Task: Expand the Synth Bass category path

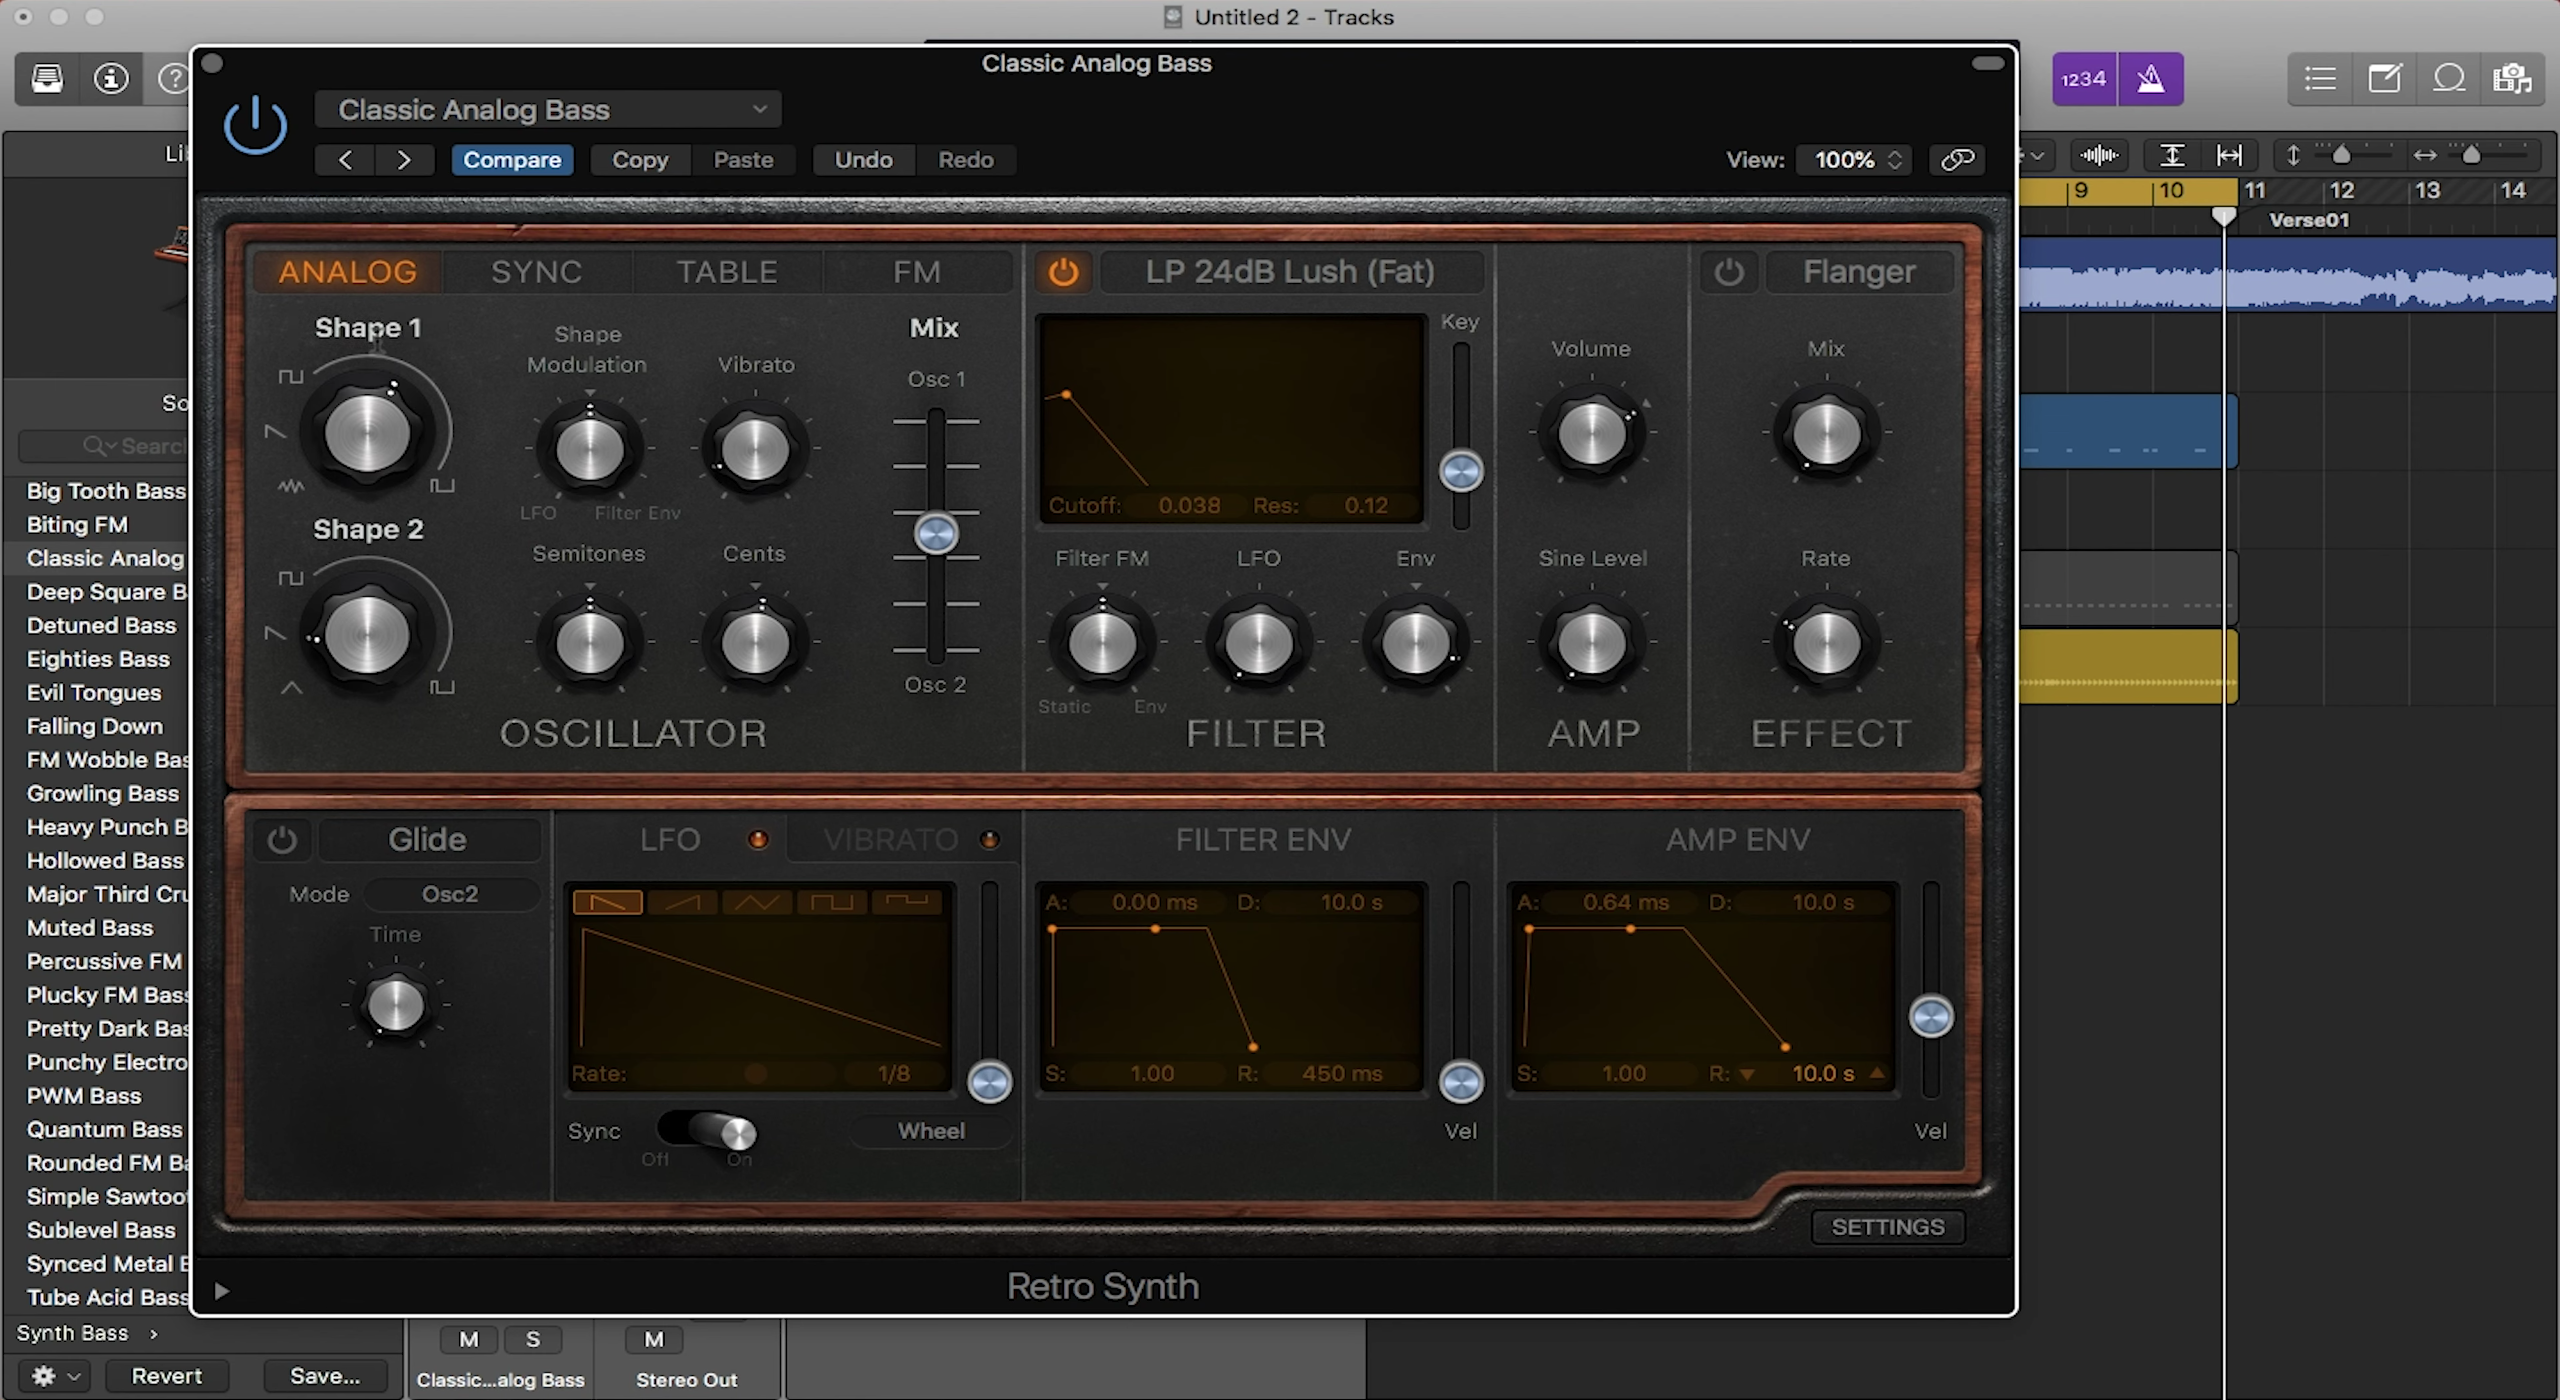Action: 86,1333
